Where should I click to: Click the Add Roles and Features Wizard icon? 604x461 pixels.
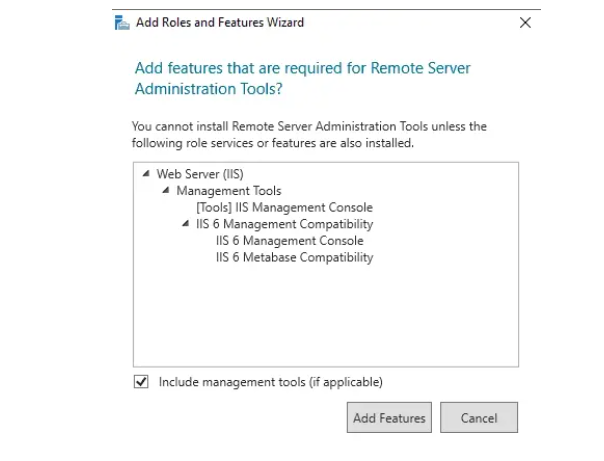coord(122,23)
